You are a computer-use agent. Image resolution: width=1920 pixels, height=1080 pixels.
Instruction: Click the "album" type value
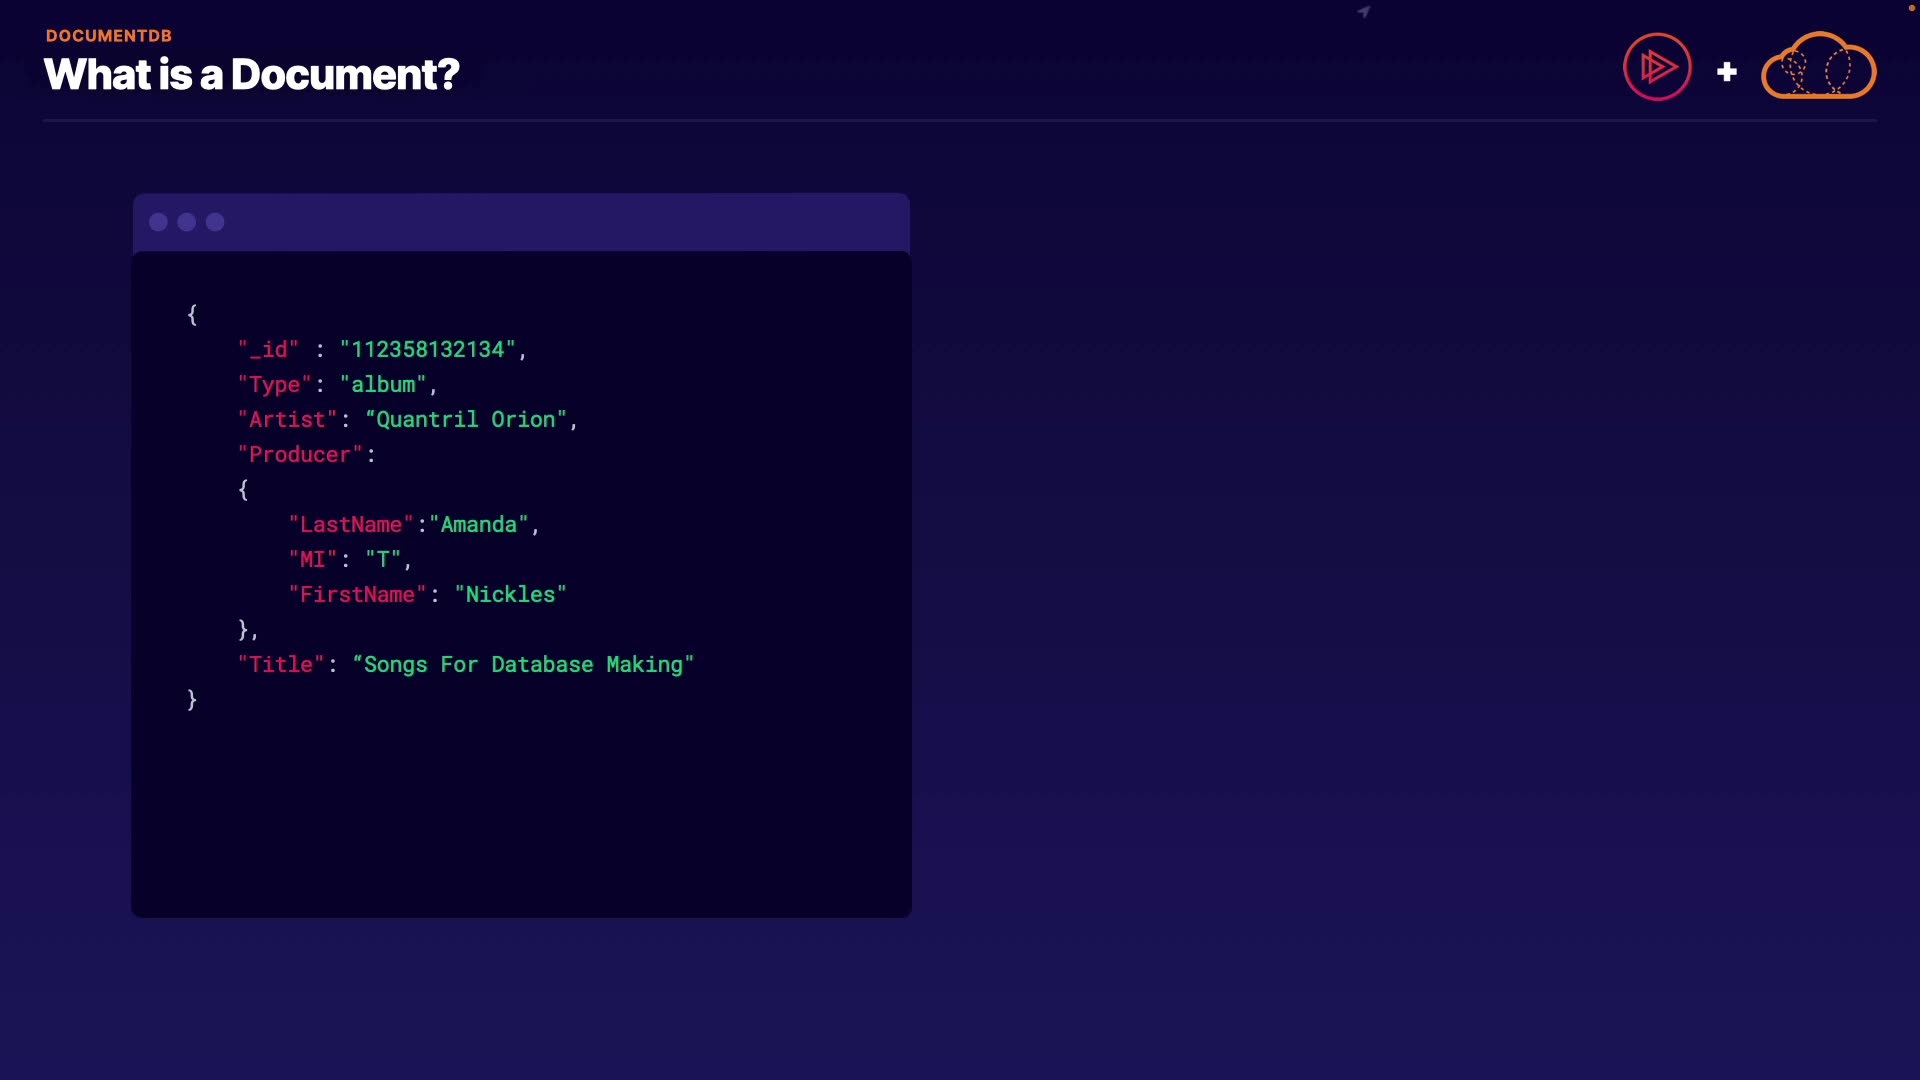[383, 385]
